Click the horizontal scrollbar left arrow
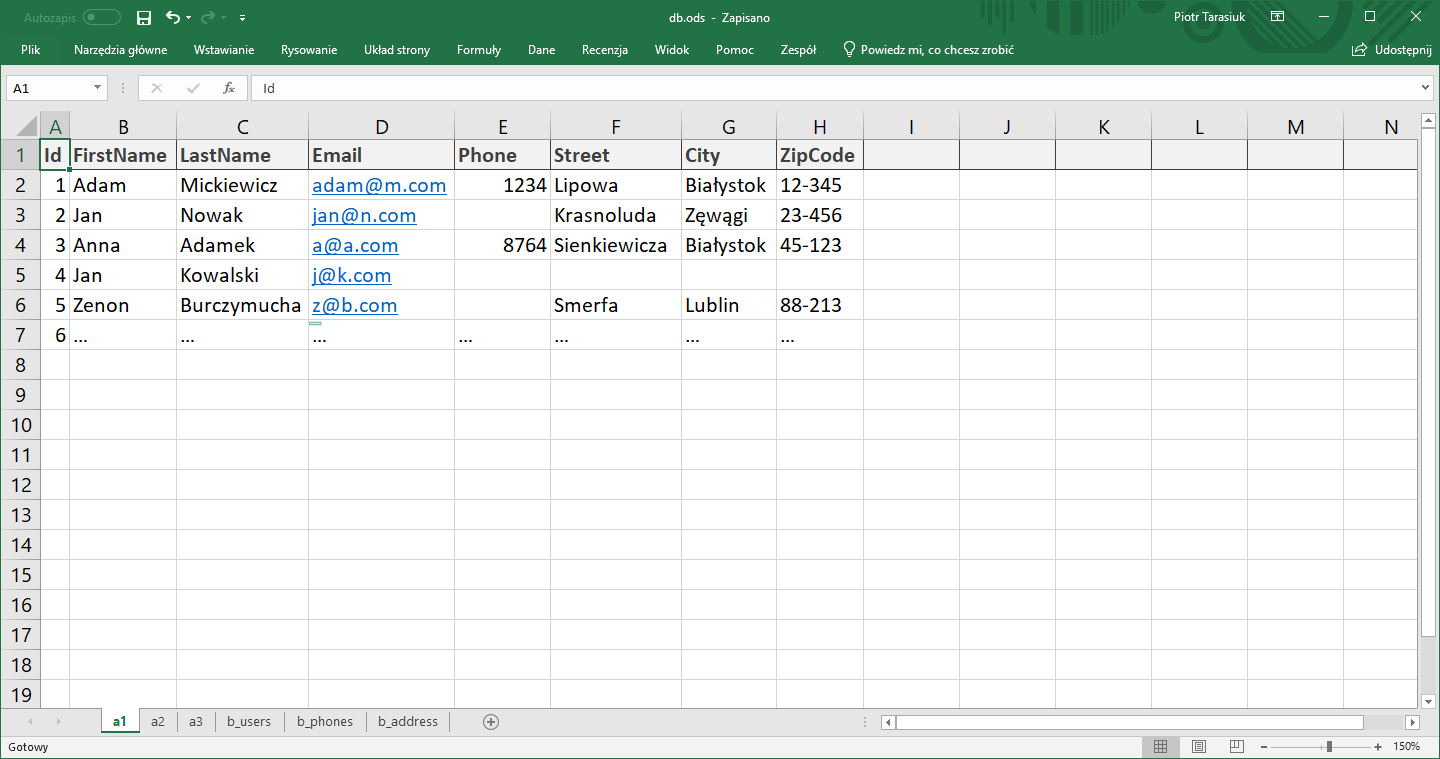The width and height of the screenshot is (1440, 759). (x=888, y=722)
